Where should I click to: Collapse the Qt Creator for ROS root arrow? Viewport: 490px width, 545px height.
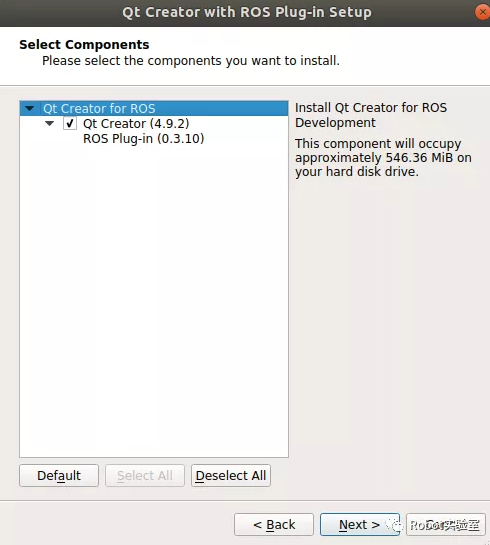(x=30, y=108)
